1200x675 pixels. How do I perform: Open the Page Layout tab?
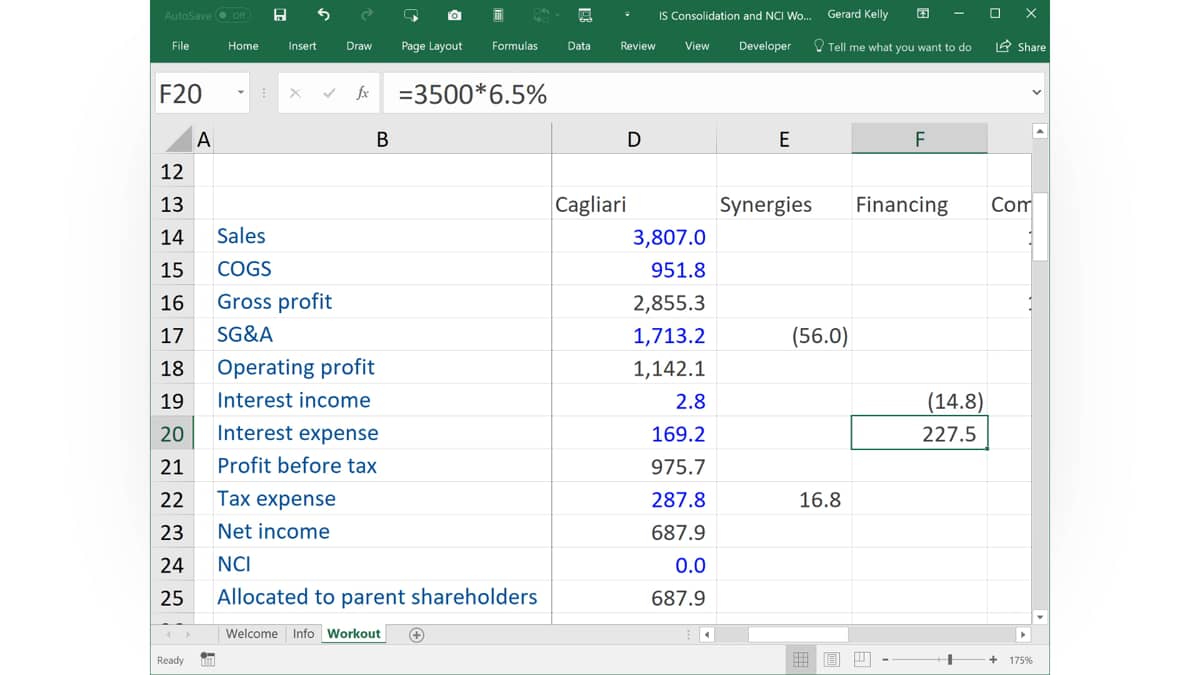coord(432,46)
